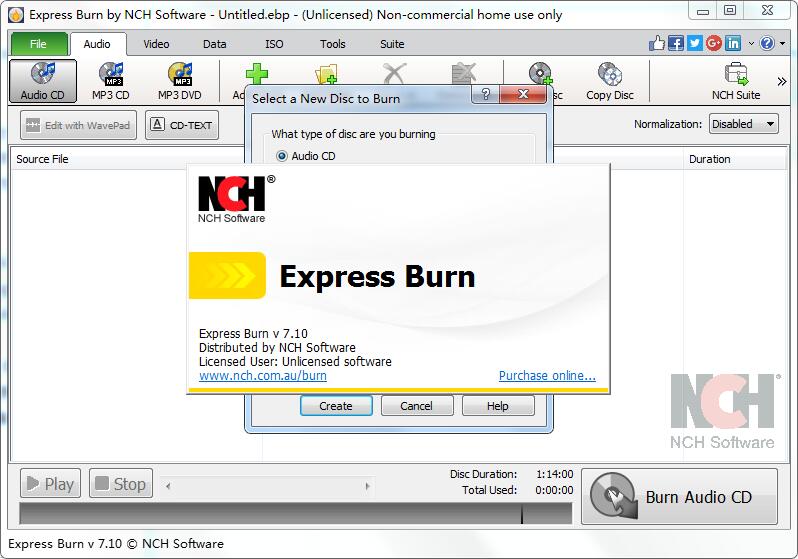Open the CD-TEXT editor button
Viewport: 798px width, 559px height.
click(181, 125)
